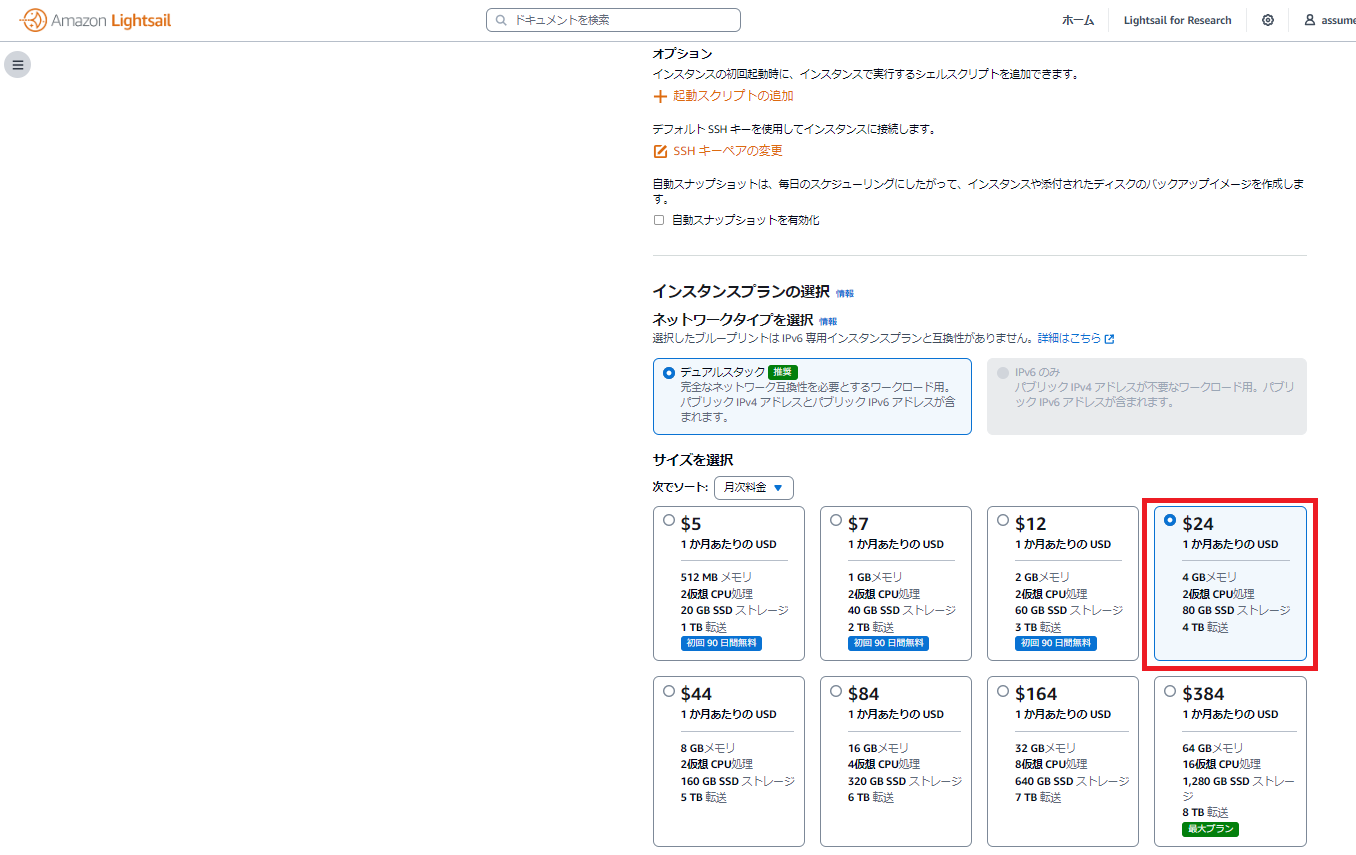Go to ホーム in top navigation
The image size is (1356, 855).
[1078, 20]
